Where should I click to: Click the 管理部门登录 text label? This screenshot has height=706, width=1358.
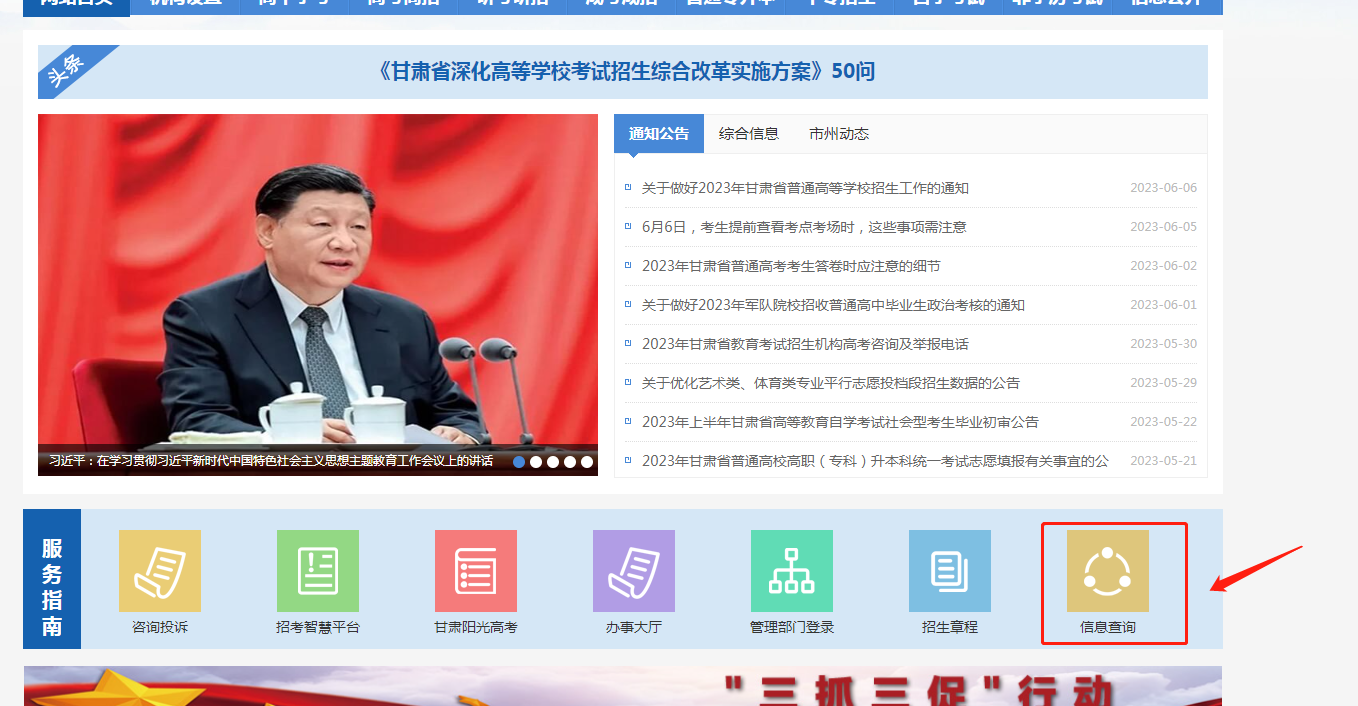pyautogui.click(x=792, y=628)
